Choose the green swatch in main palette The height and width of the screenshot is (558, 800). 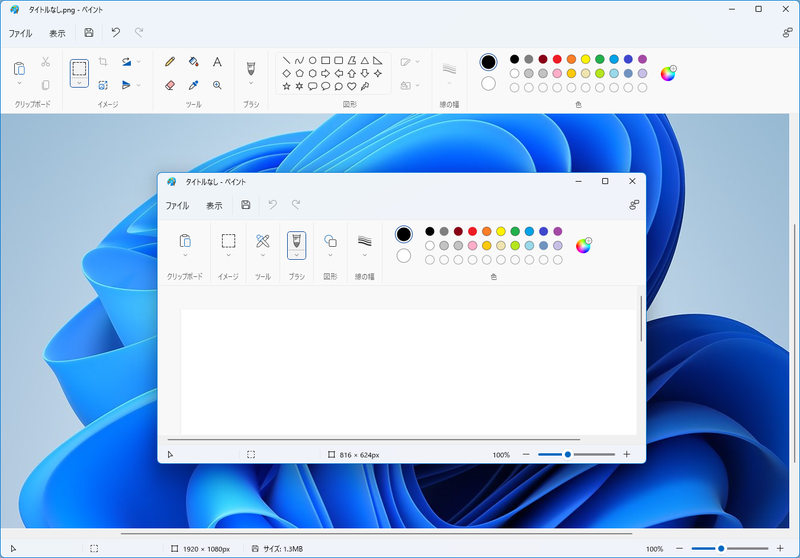coord(600,59)
